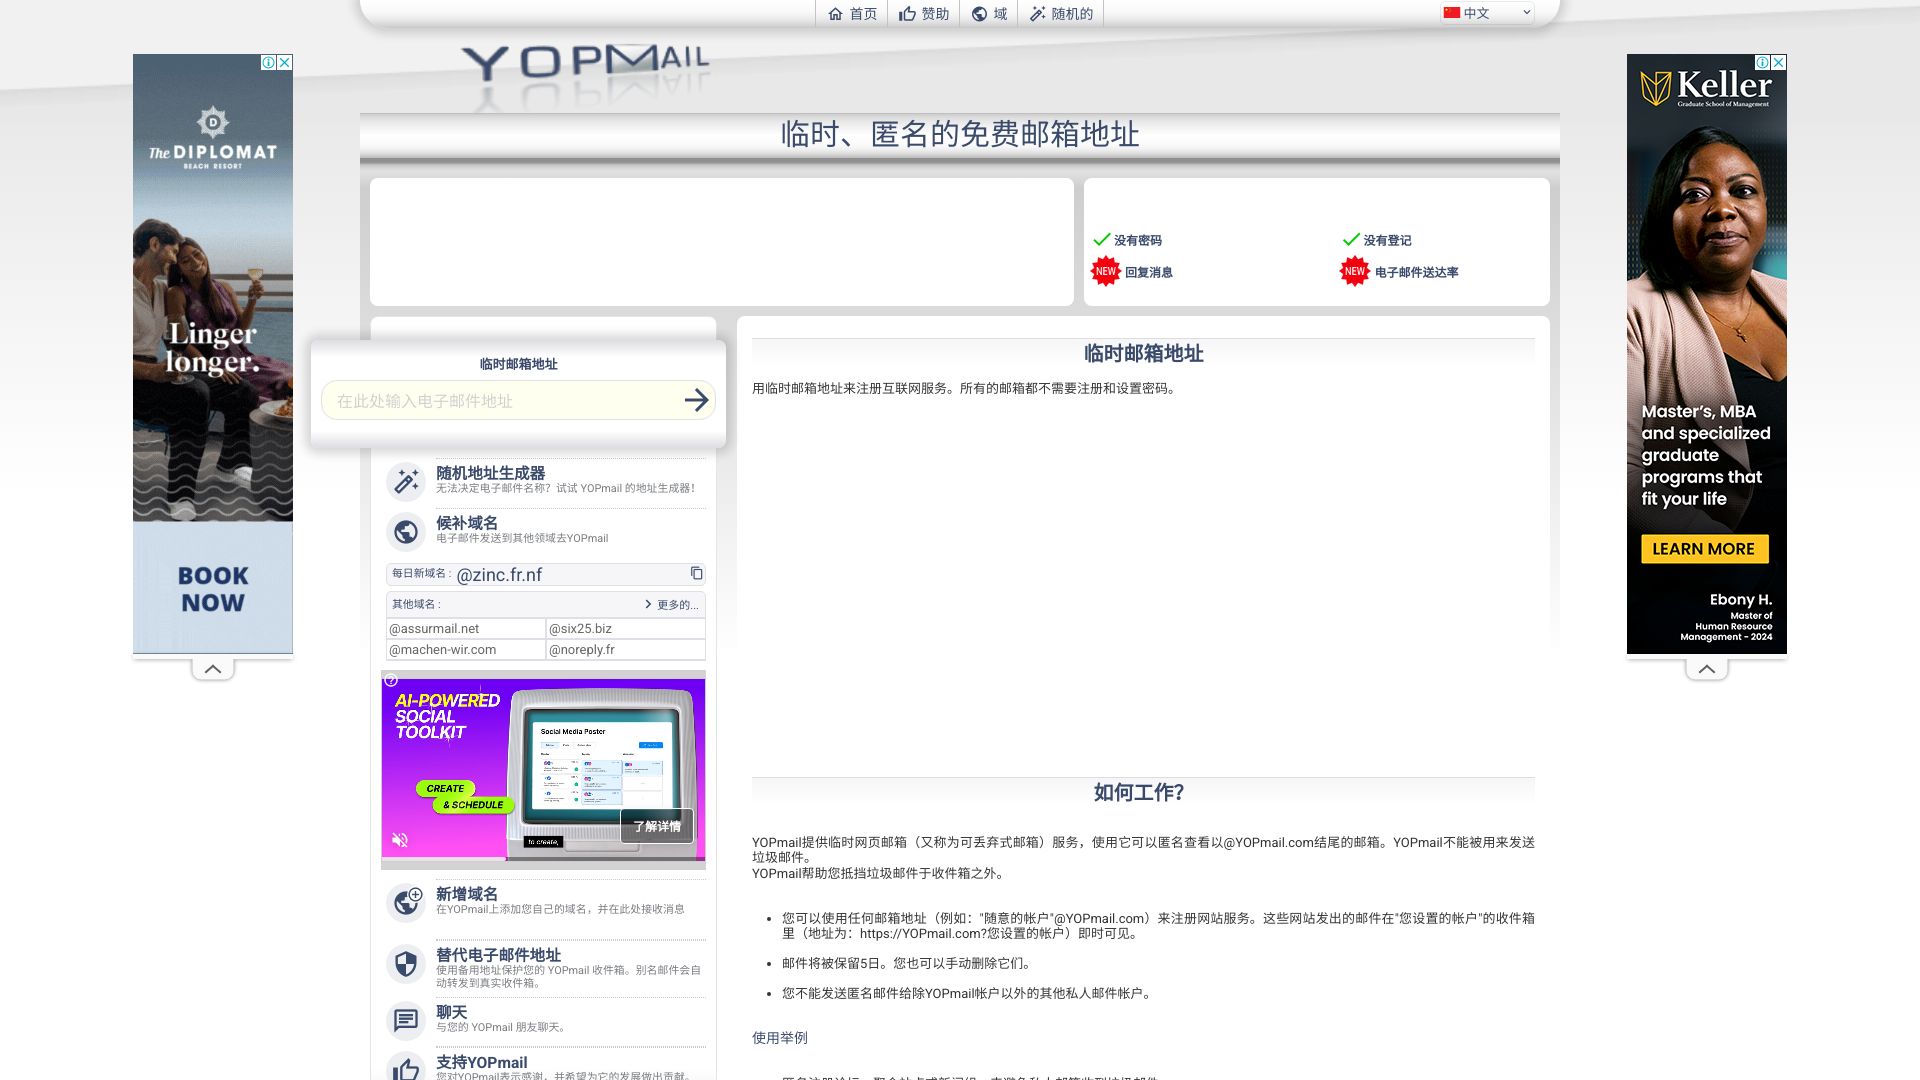Click the 回复消息 new feature label
The height and width of the screenshot is (1080, 1920).
pyautogui.click(x=1149, y=272)
